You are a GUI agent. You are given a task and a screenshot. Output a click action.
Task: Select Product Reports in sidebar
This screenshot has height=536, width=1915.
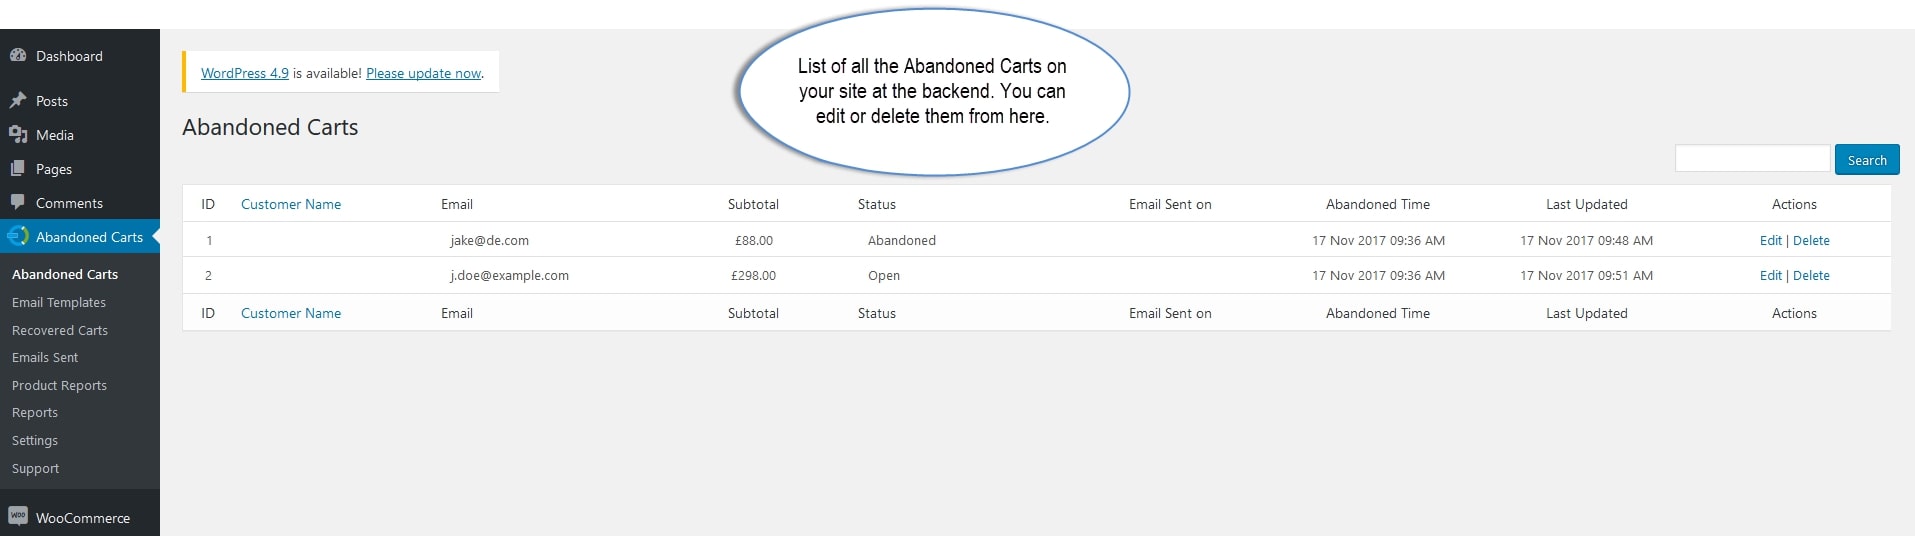(x=59, y=385)
